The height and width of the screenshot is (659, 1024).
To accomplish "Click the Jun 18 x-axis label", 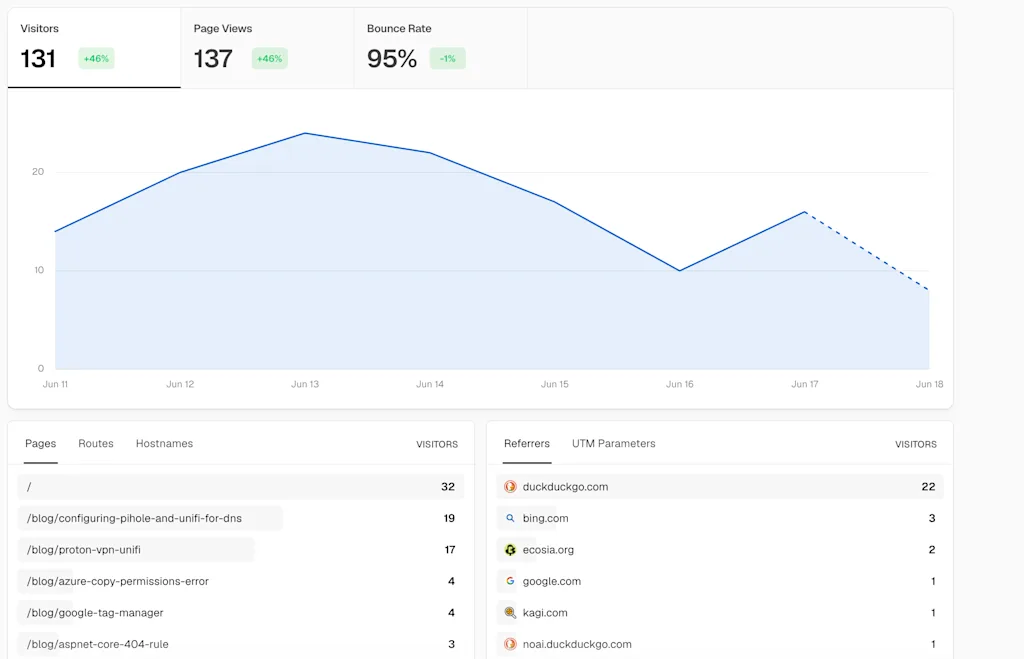I will (929, 384).
